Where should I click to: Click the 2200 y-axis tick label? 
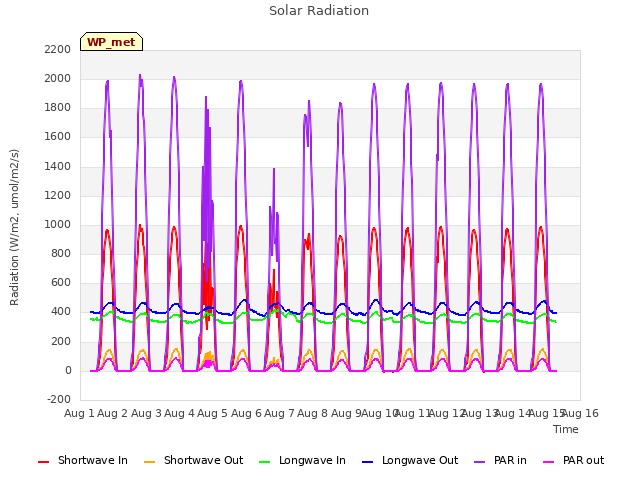click(x=58, y=49)
